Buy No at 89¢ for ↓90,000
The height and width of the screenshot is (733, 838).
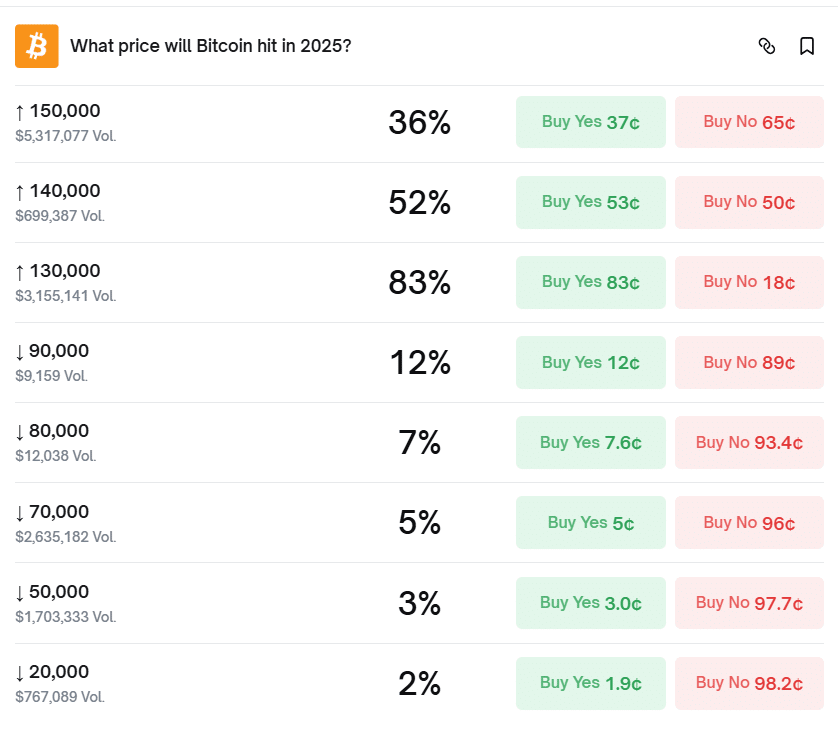(749, 362)
